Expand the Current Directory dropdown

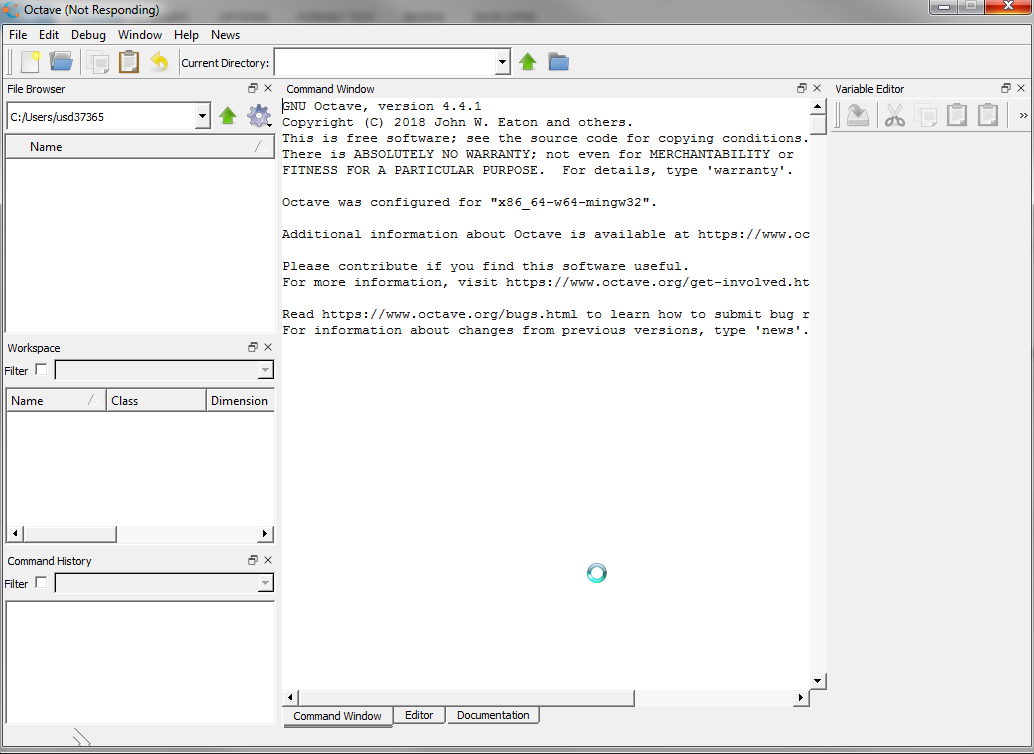502,62
